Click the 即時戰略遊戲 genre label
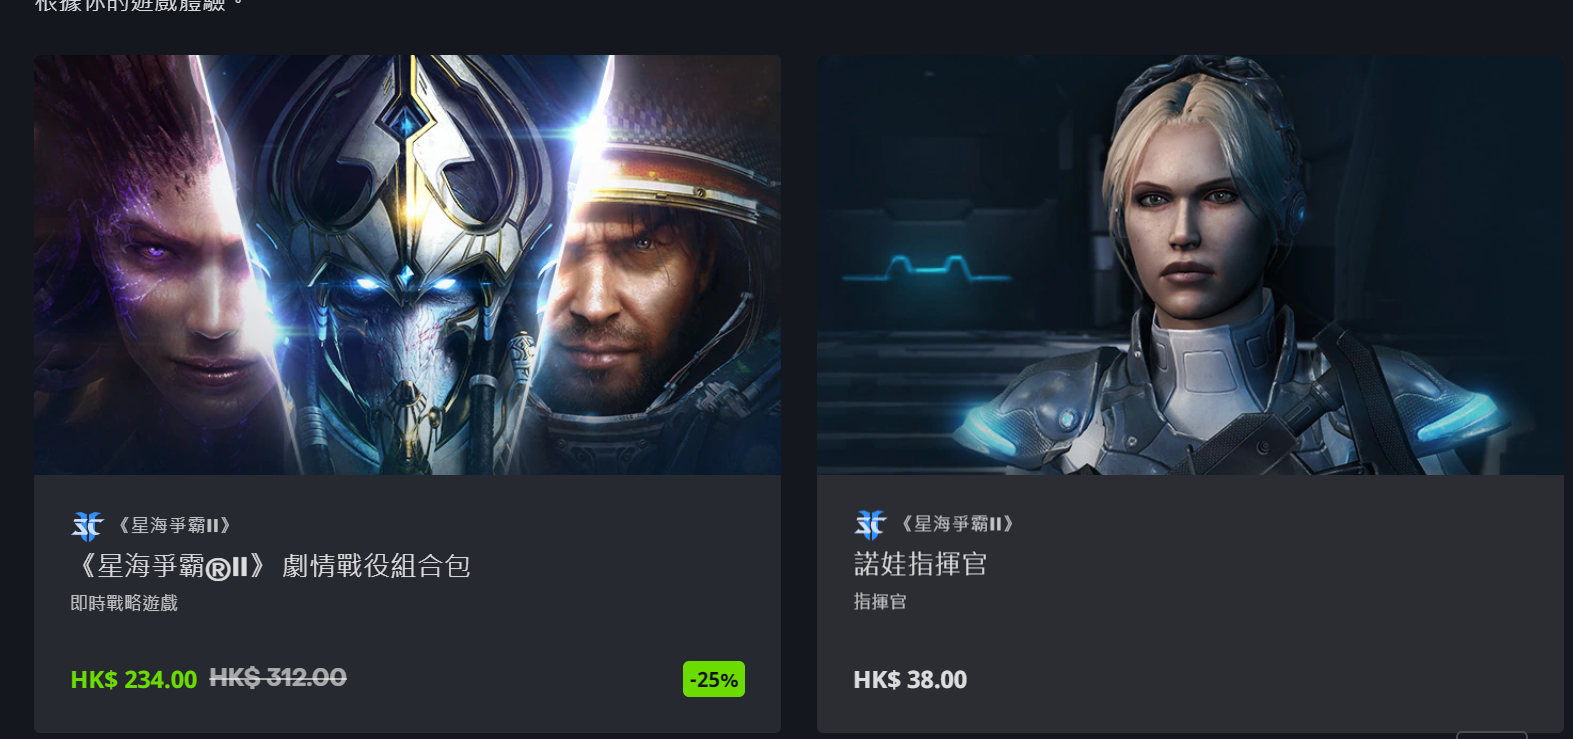 (x=124, y=603)
